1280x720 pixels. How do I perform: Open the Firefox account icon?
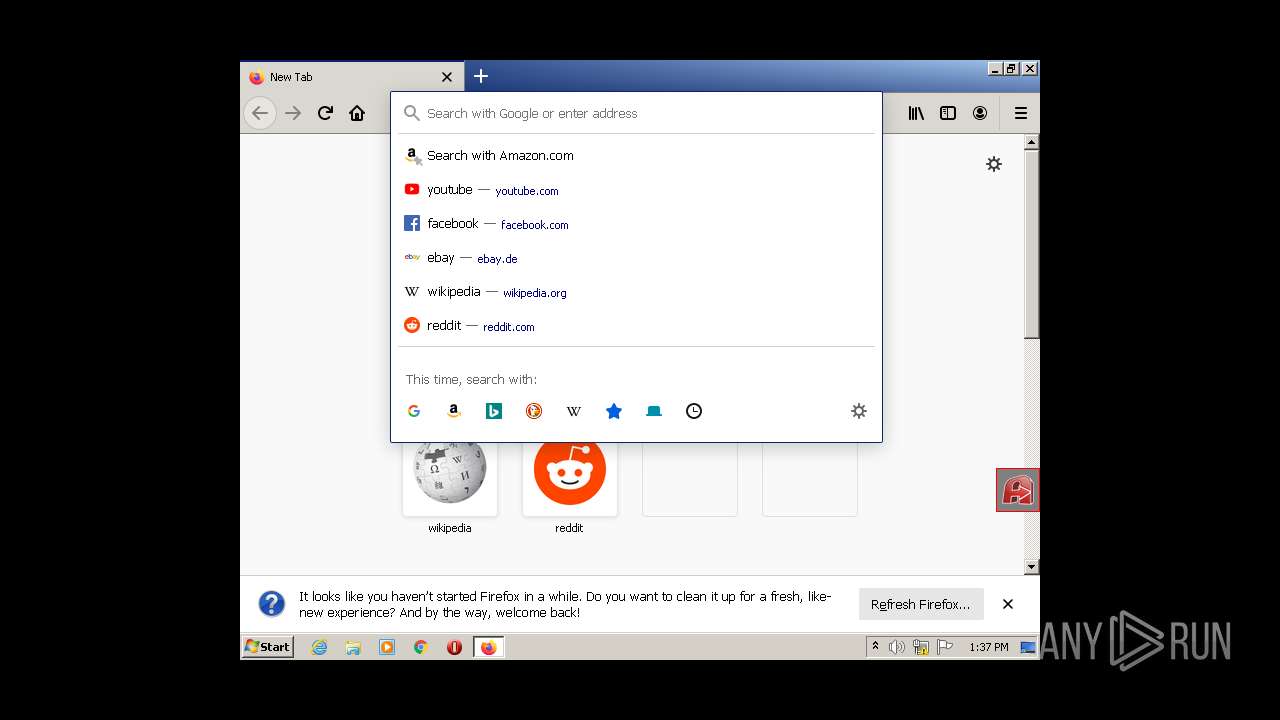[980, 113]
